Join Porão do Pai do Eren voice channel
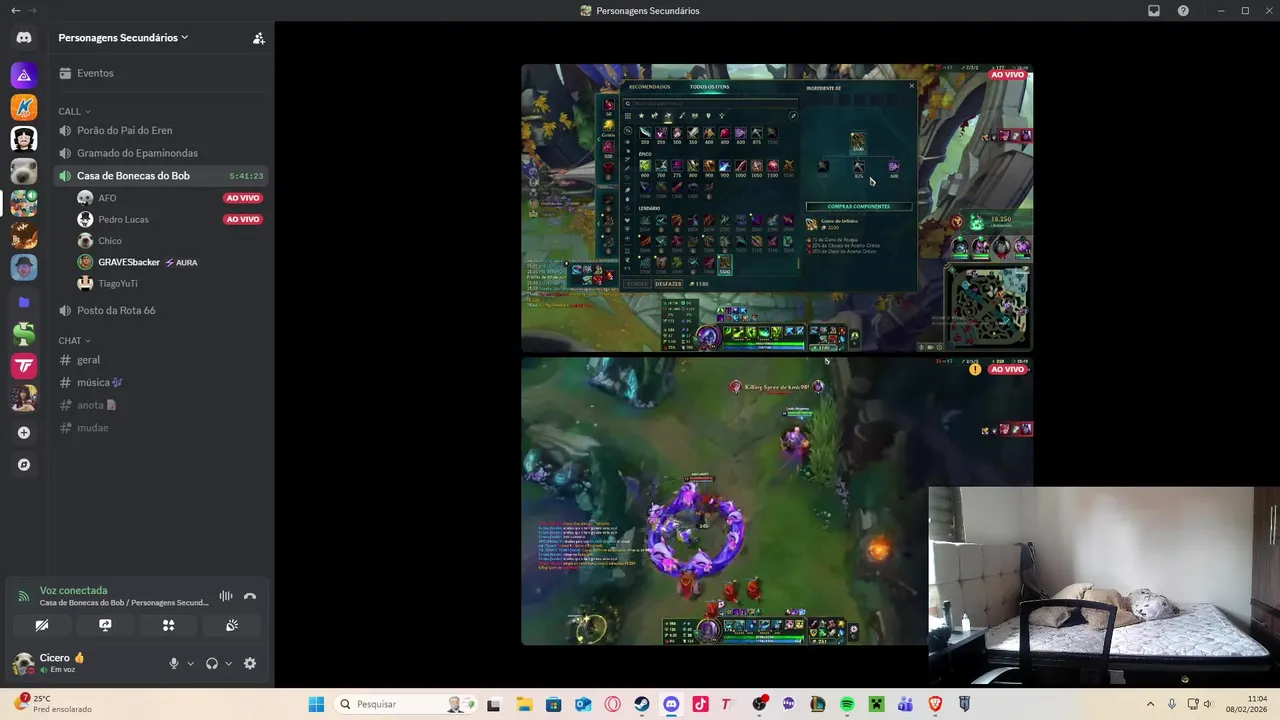 (x=160, y=130)
